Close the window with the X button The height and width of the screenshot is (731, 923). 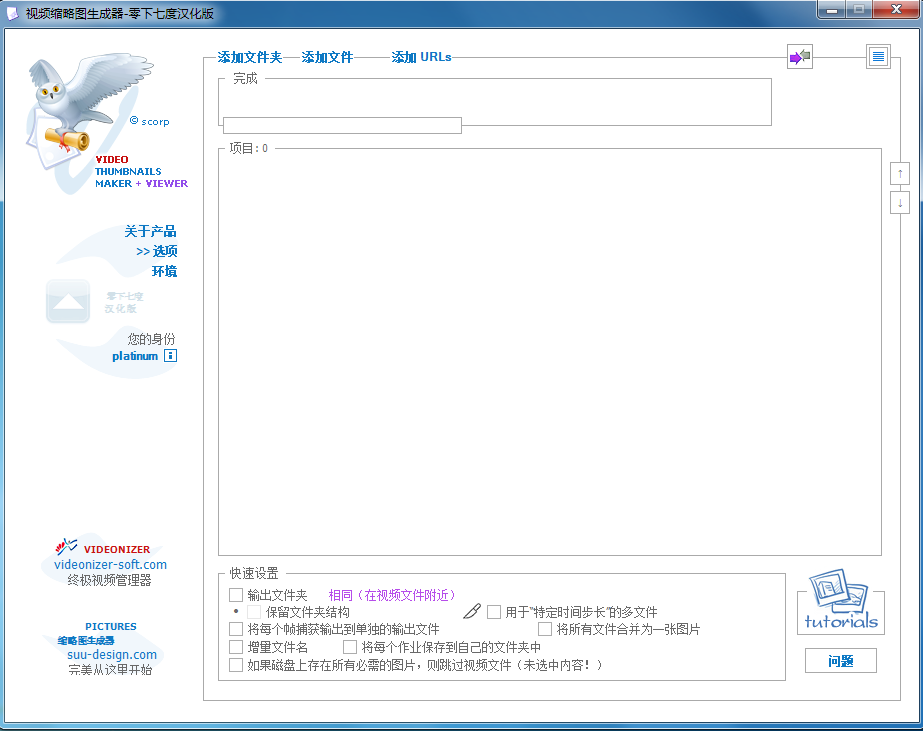point(896,9)
